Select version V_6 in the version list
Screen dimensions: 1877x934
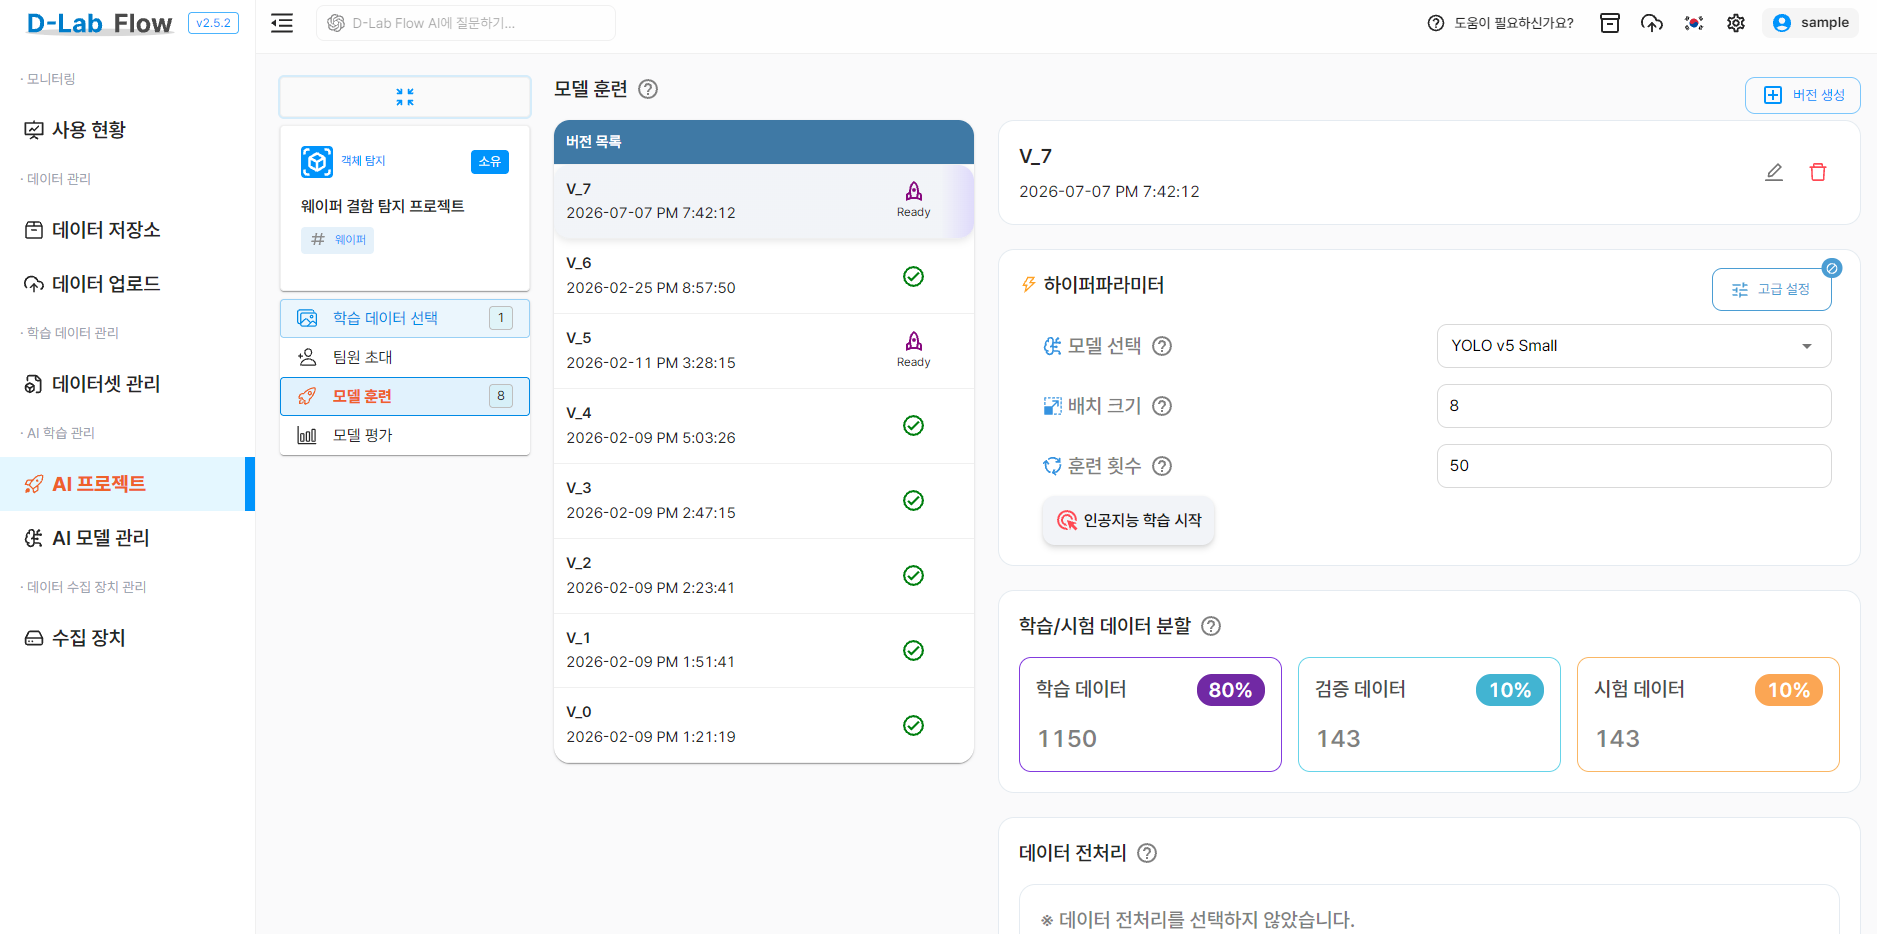(x=763, y=276)
